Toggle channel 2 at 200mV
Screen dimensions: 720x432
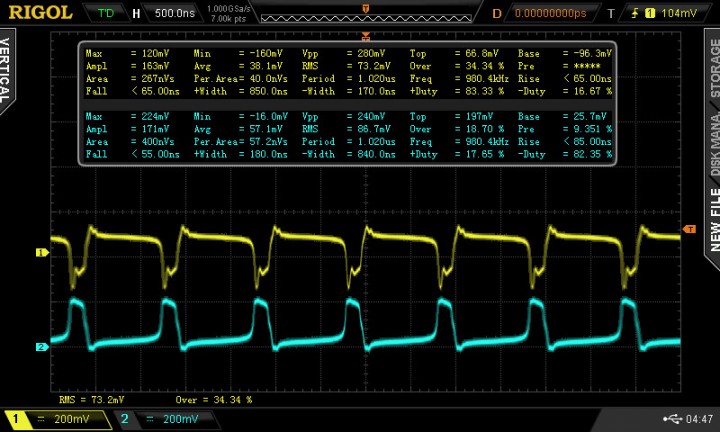pyautogui.click(x=167, y=419)
